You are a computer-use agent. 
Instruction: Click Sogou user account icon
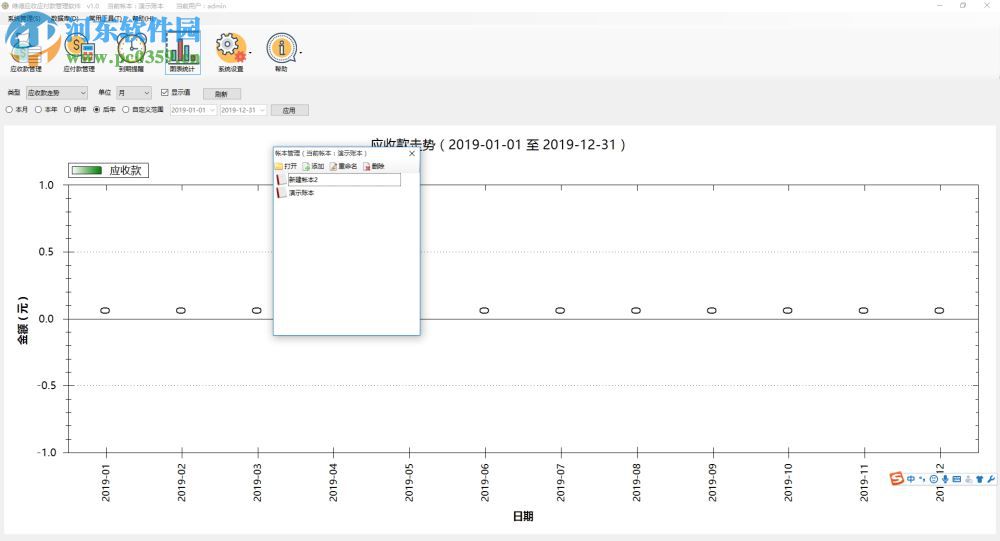tap(968, 479)
